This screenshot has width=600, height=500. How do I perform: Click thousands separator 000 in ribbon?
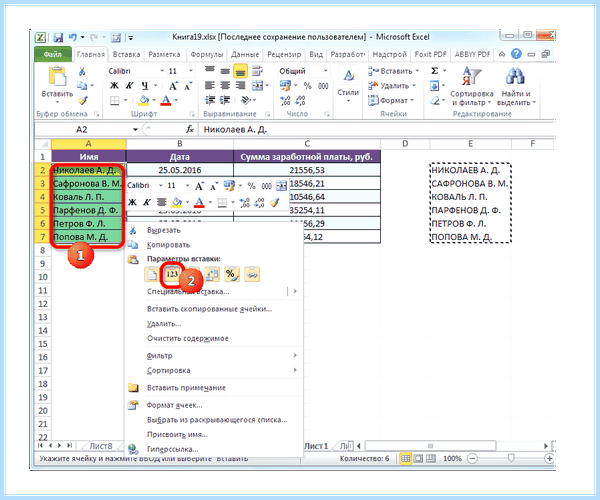tap(323, 86)
